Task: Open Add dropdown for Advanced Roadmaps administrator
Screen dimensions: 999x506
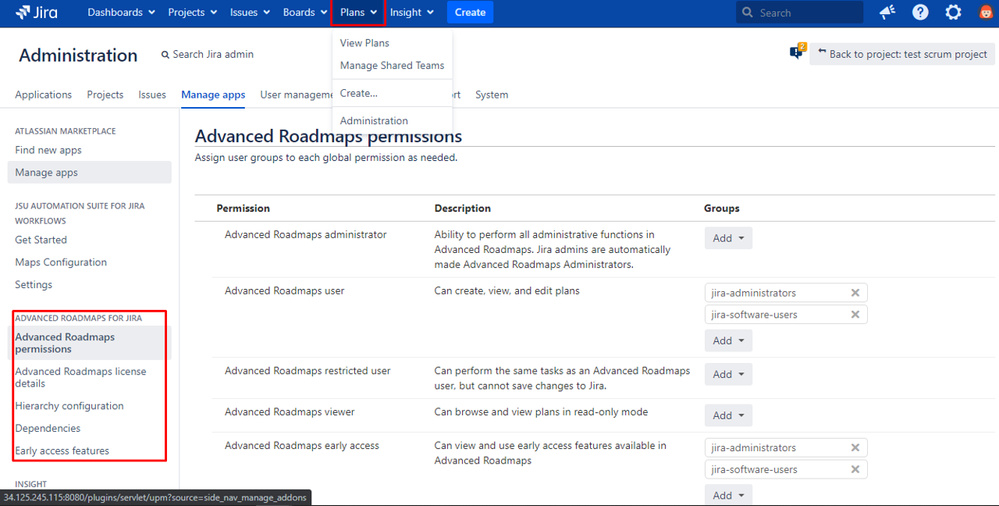Action: [x=728, y=238]
